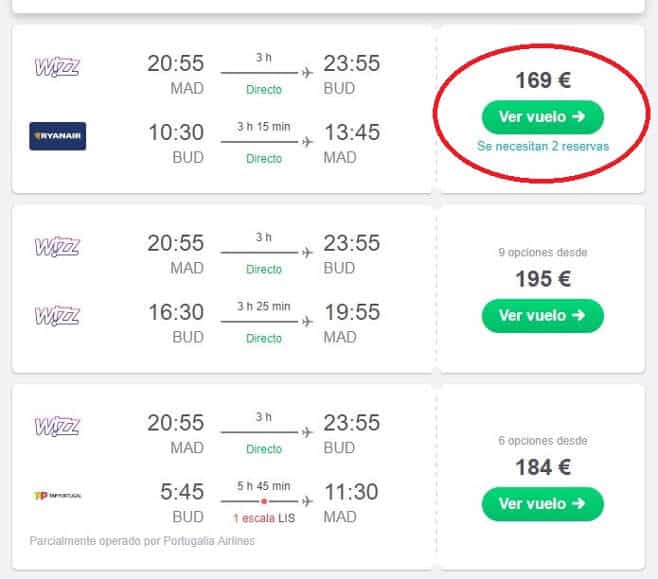
Task: Click the red stopover dot on the LIS flight line
Action: point(263,501)
